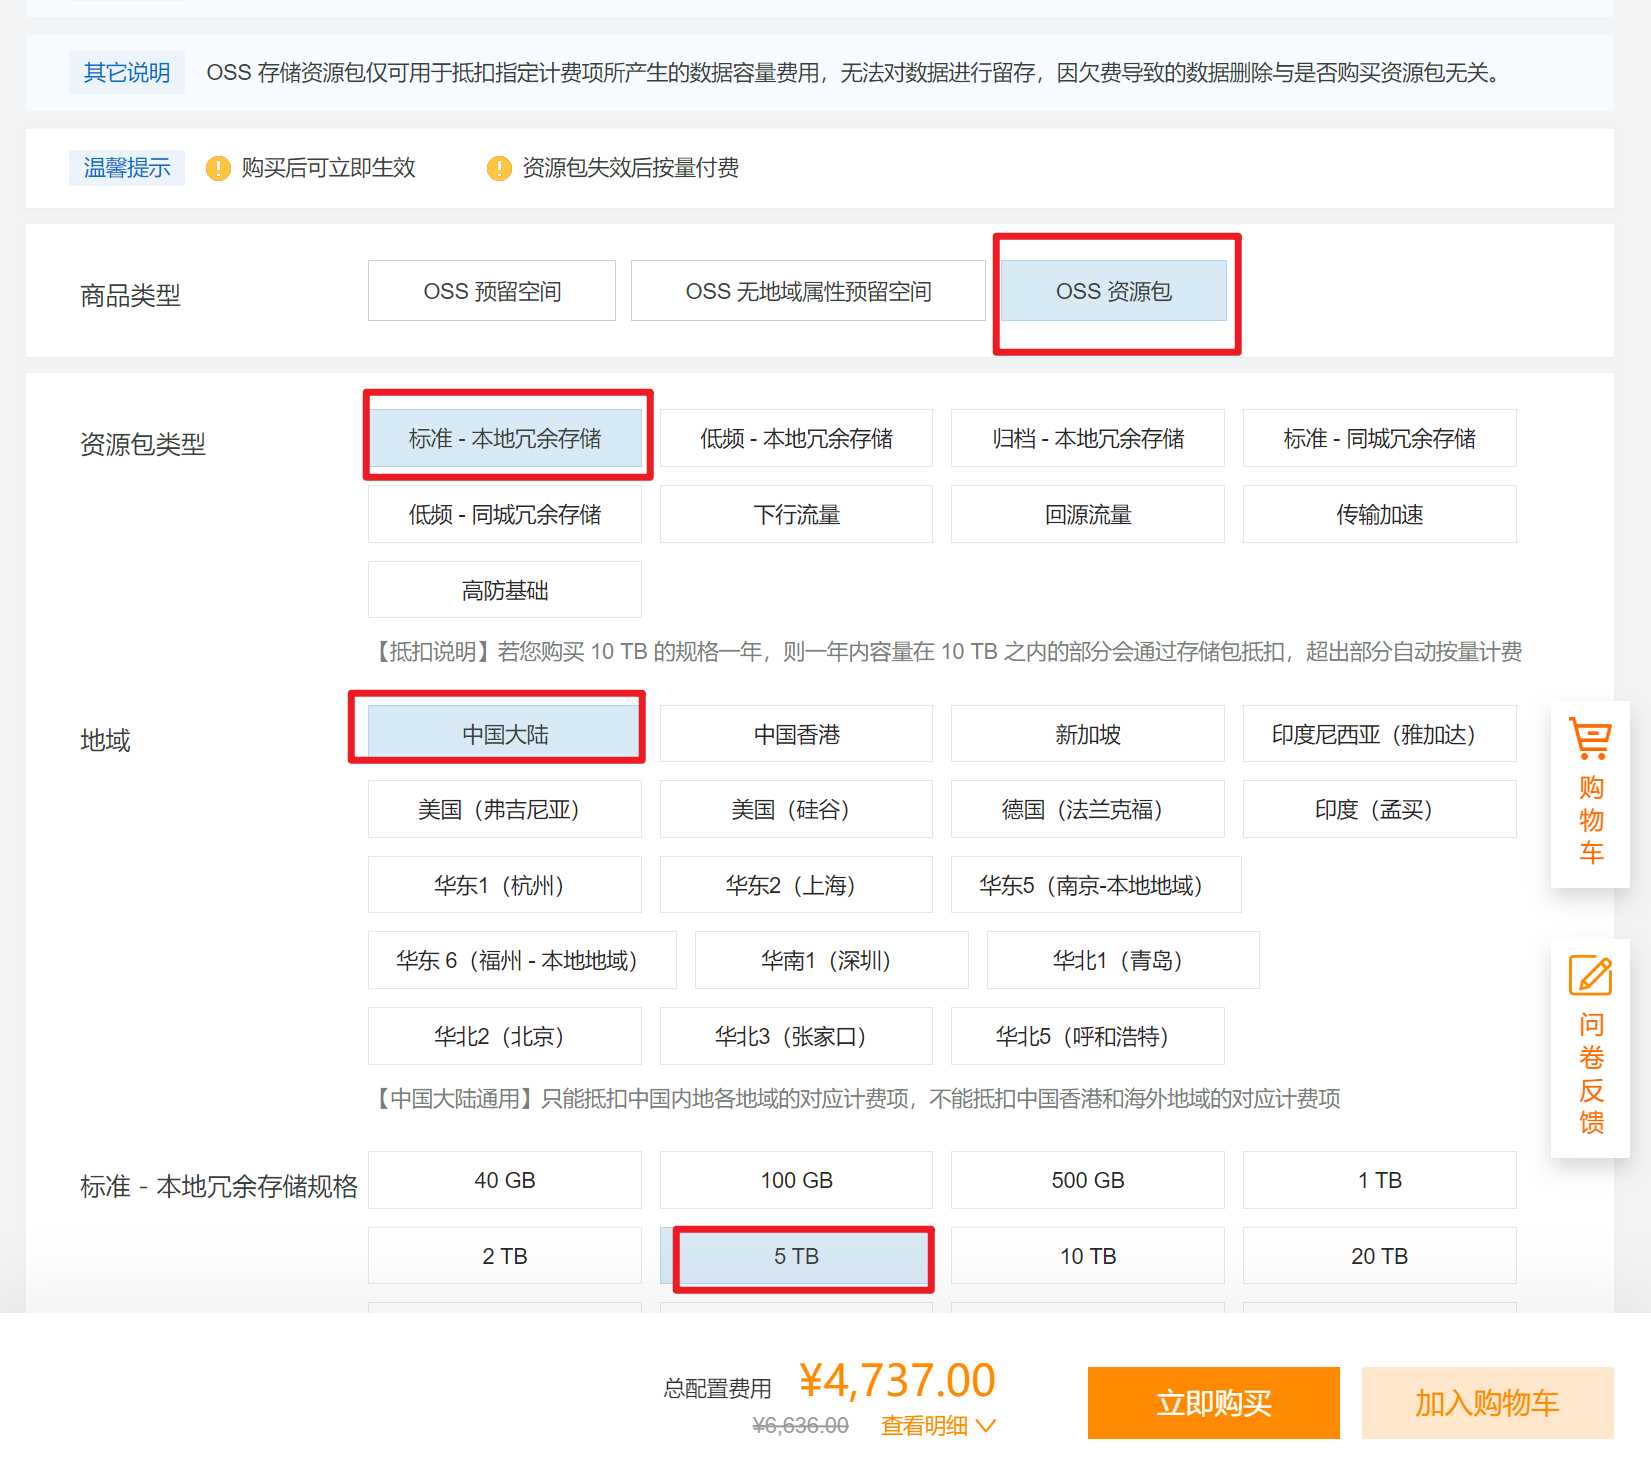Select OSS 无地域属性预留空间 product type
The image size is (1651, 1467).
point(808,291)
